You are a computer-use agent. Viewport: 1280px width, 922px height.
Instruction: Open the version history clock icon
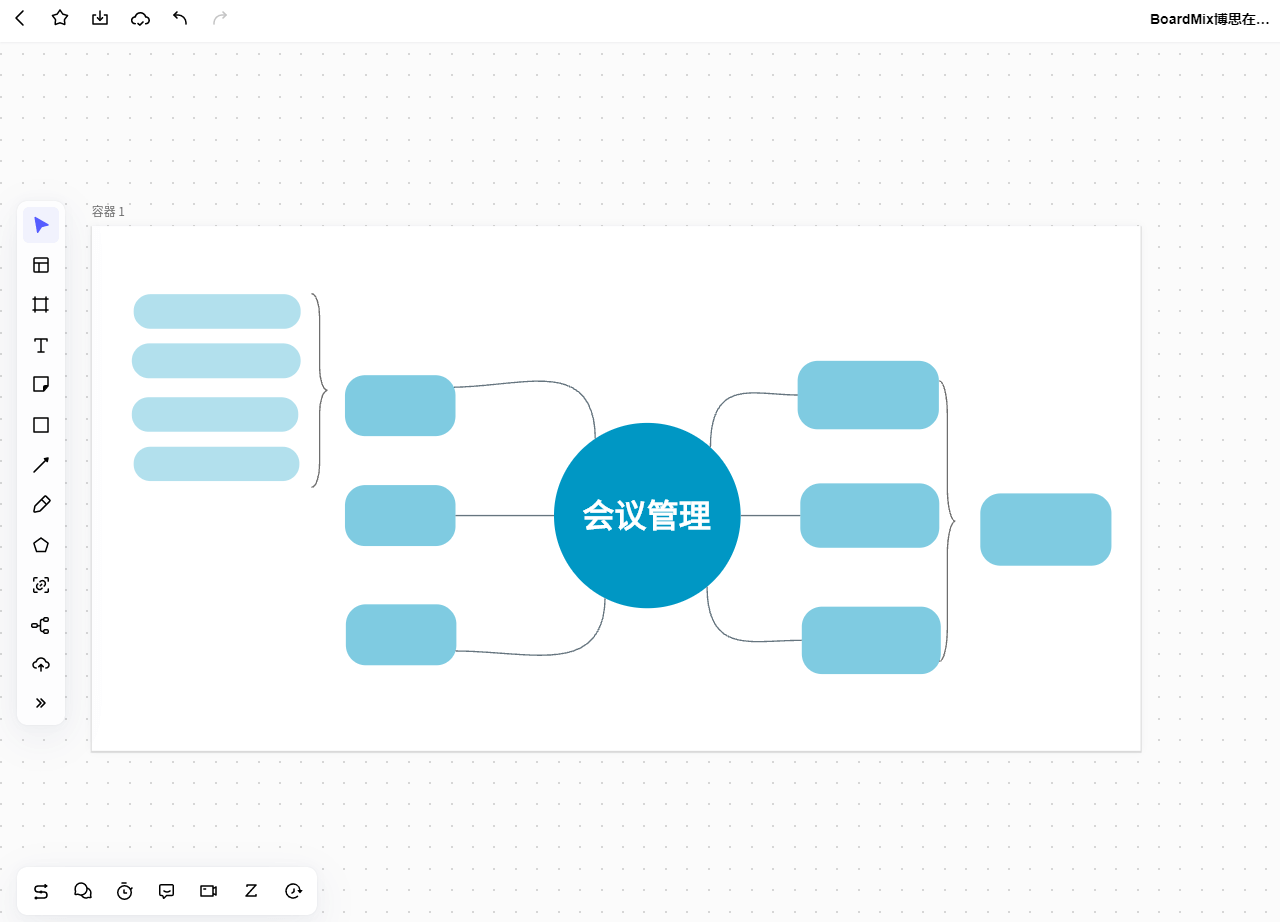pyautogui.click(x=293, y=891)
